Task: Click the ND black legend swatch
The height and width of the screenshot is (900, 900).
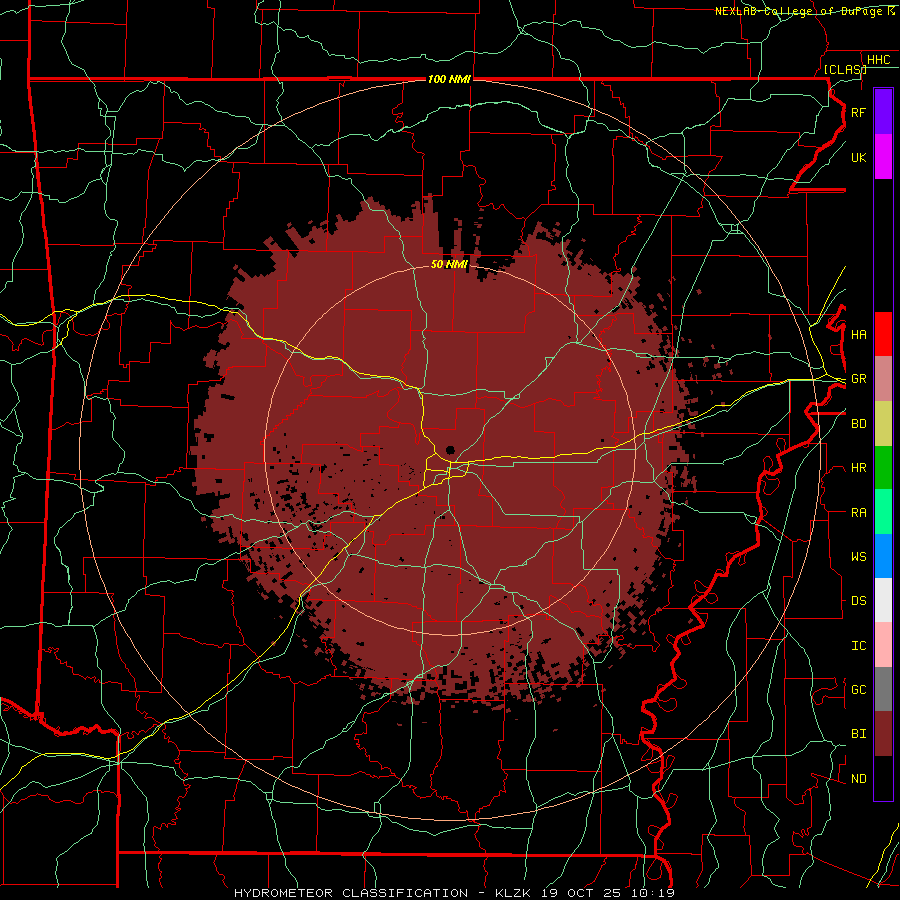Action: click(883, 778)
